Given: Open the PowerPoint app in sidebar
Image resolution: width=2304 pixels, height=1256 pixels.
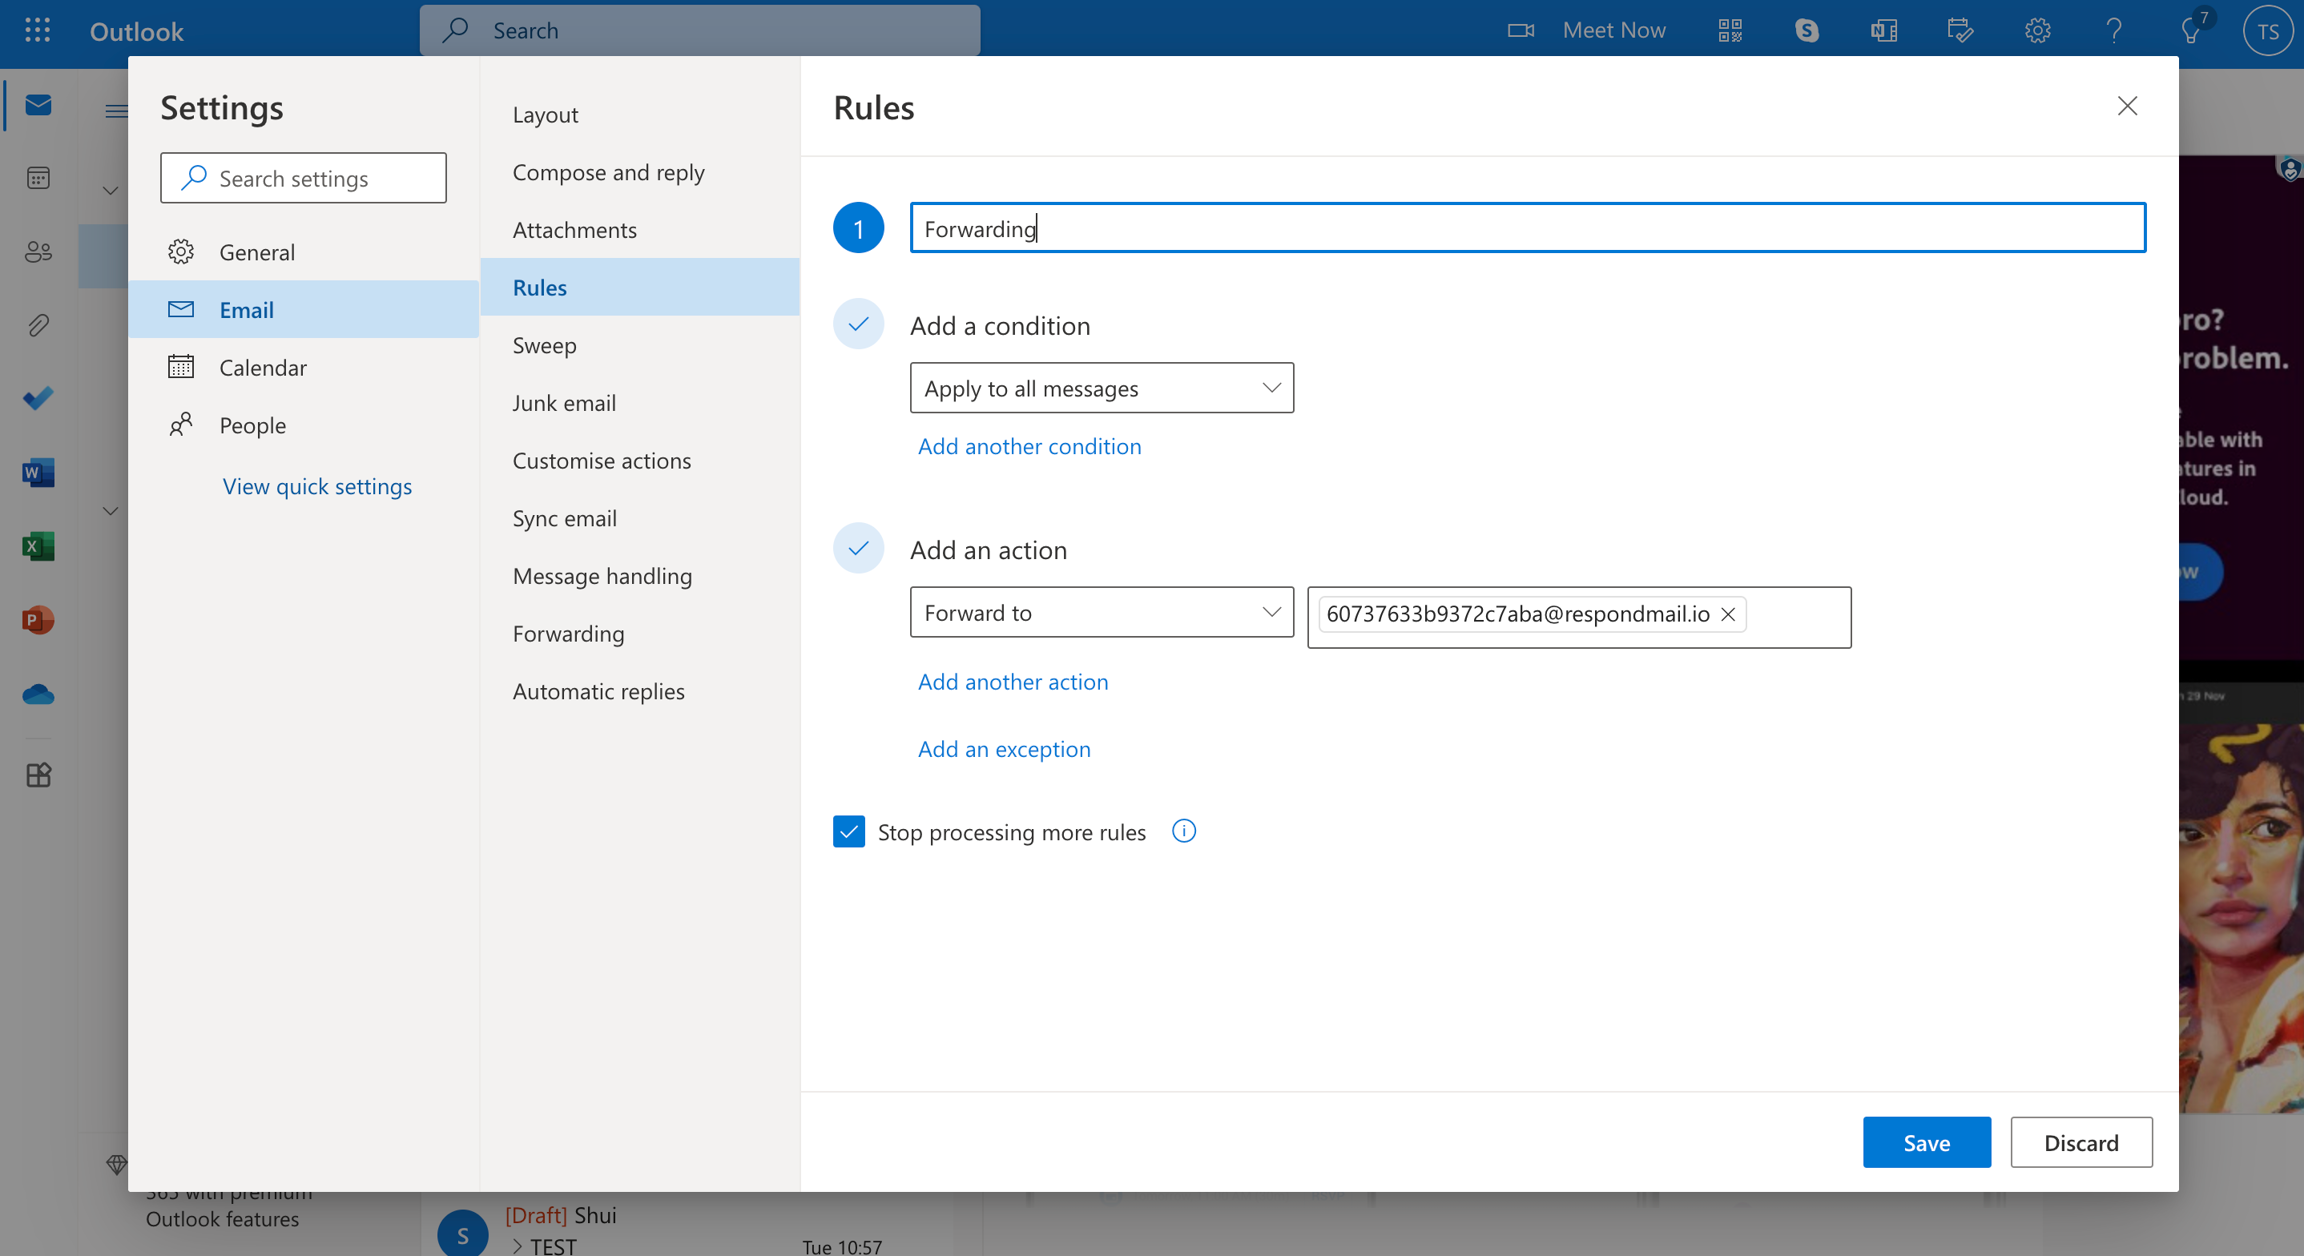Looking at the screenshot, I should (x=38, y=620).
